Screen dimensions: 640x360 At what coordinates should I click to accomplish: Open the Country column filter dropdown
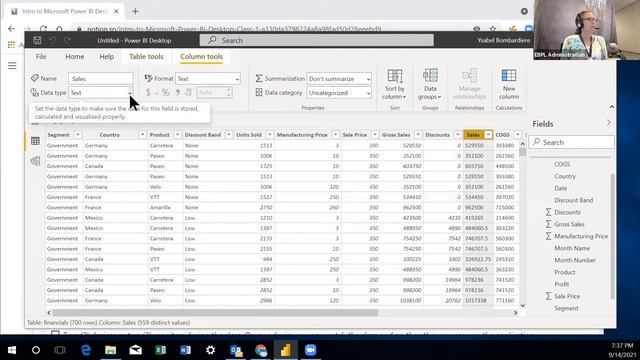pyautogui.click(x=142, y=135)
